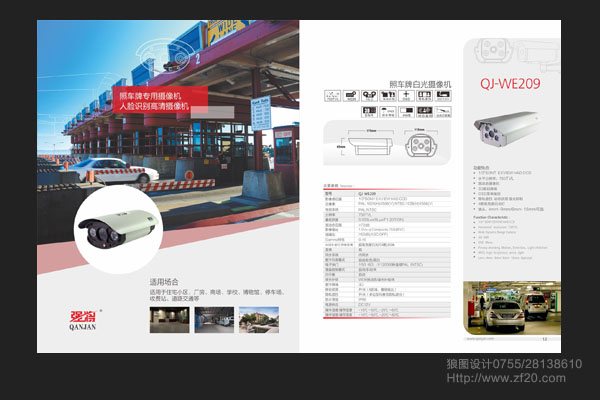Click the red banner text 照车牌专用摄像机
The height and width of the screenshot is (400, 600).
(150, 96)
